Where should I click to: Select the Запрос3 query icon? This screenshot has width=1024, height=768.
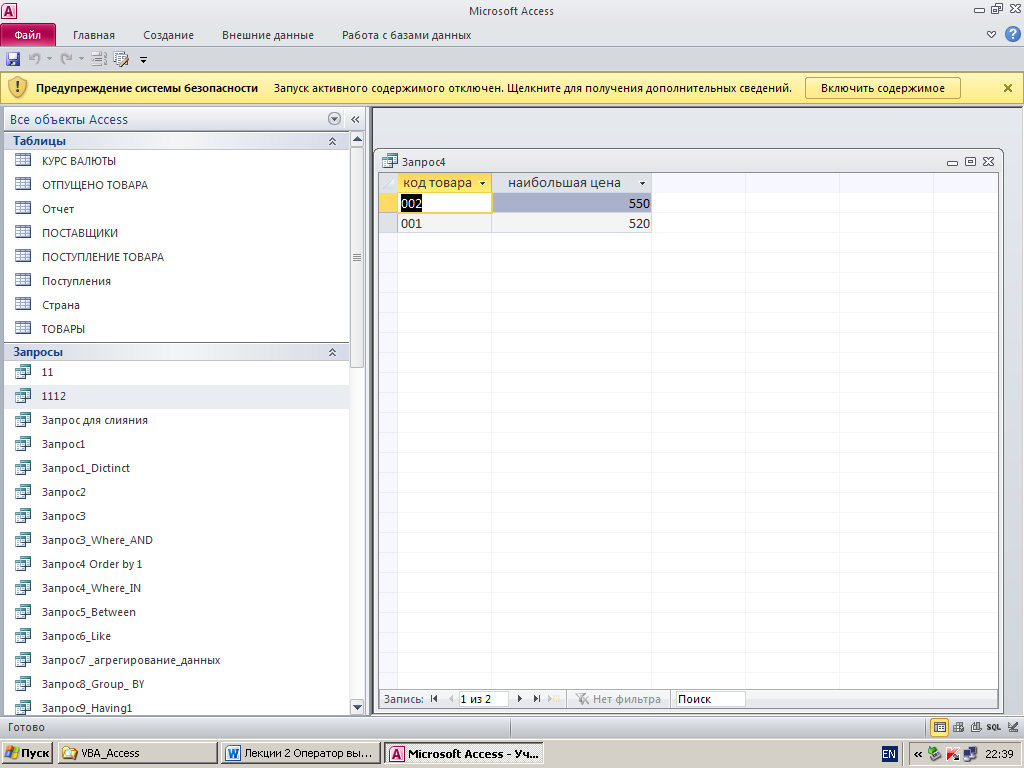pos(23,516)
